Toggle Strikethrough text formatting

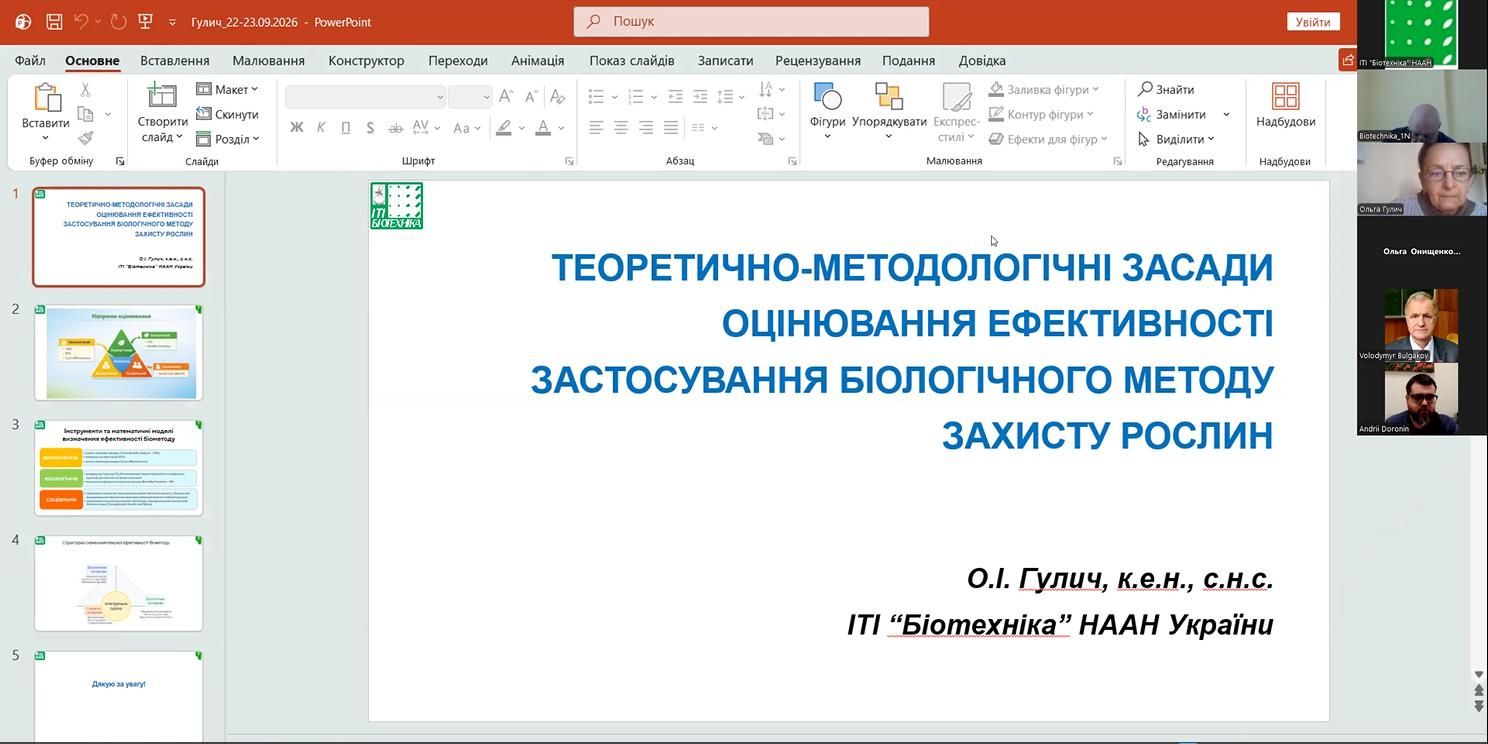tap(395, 127)
